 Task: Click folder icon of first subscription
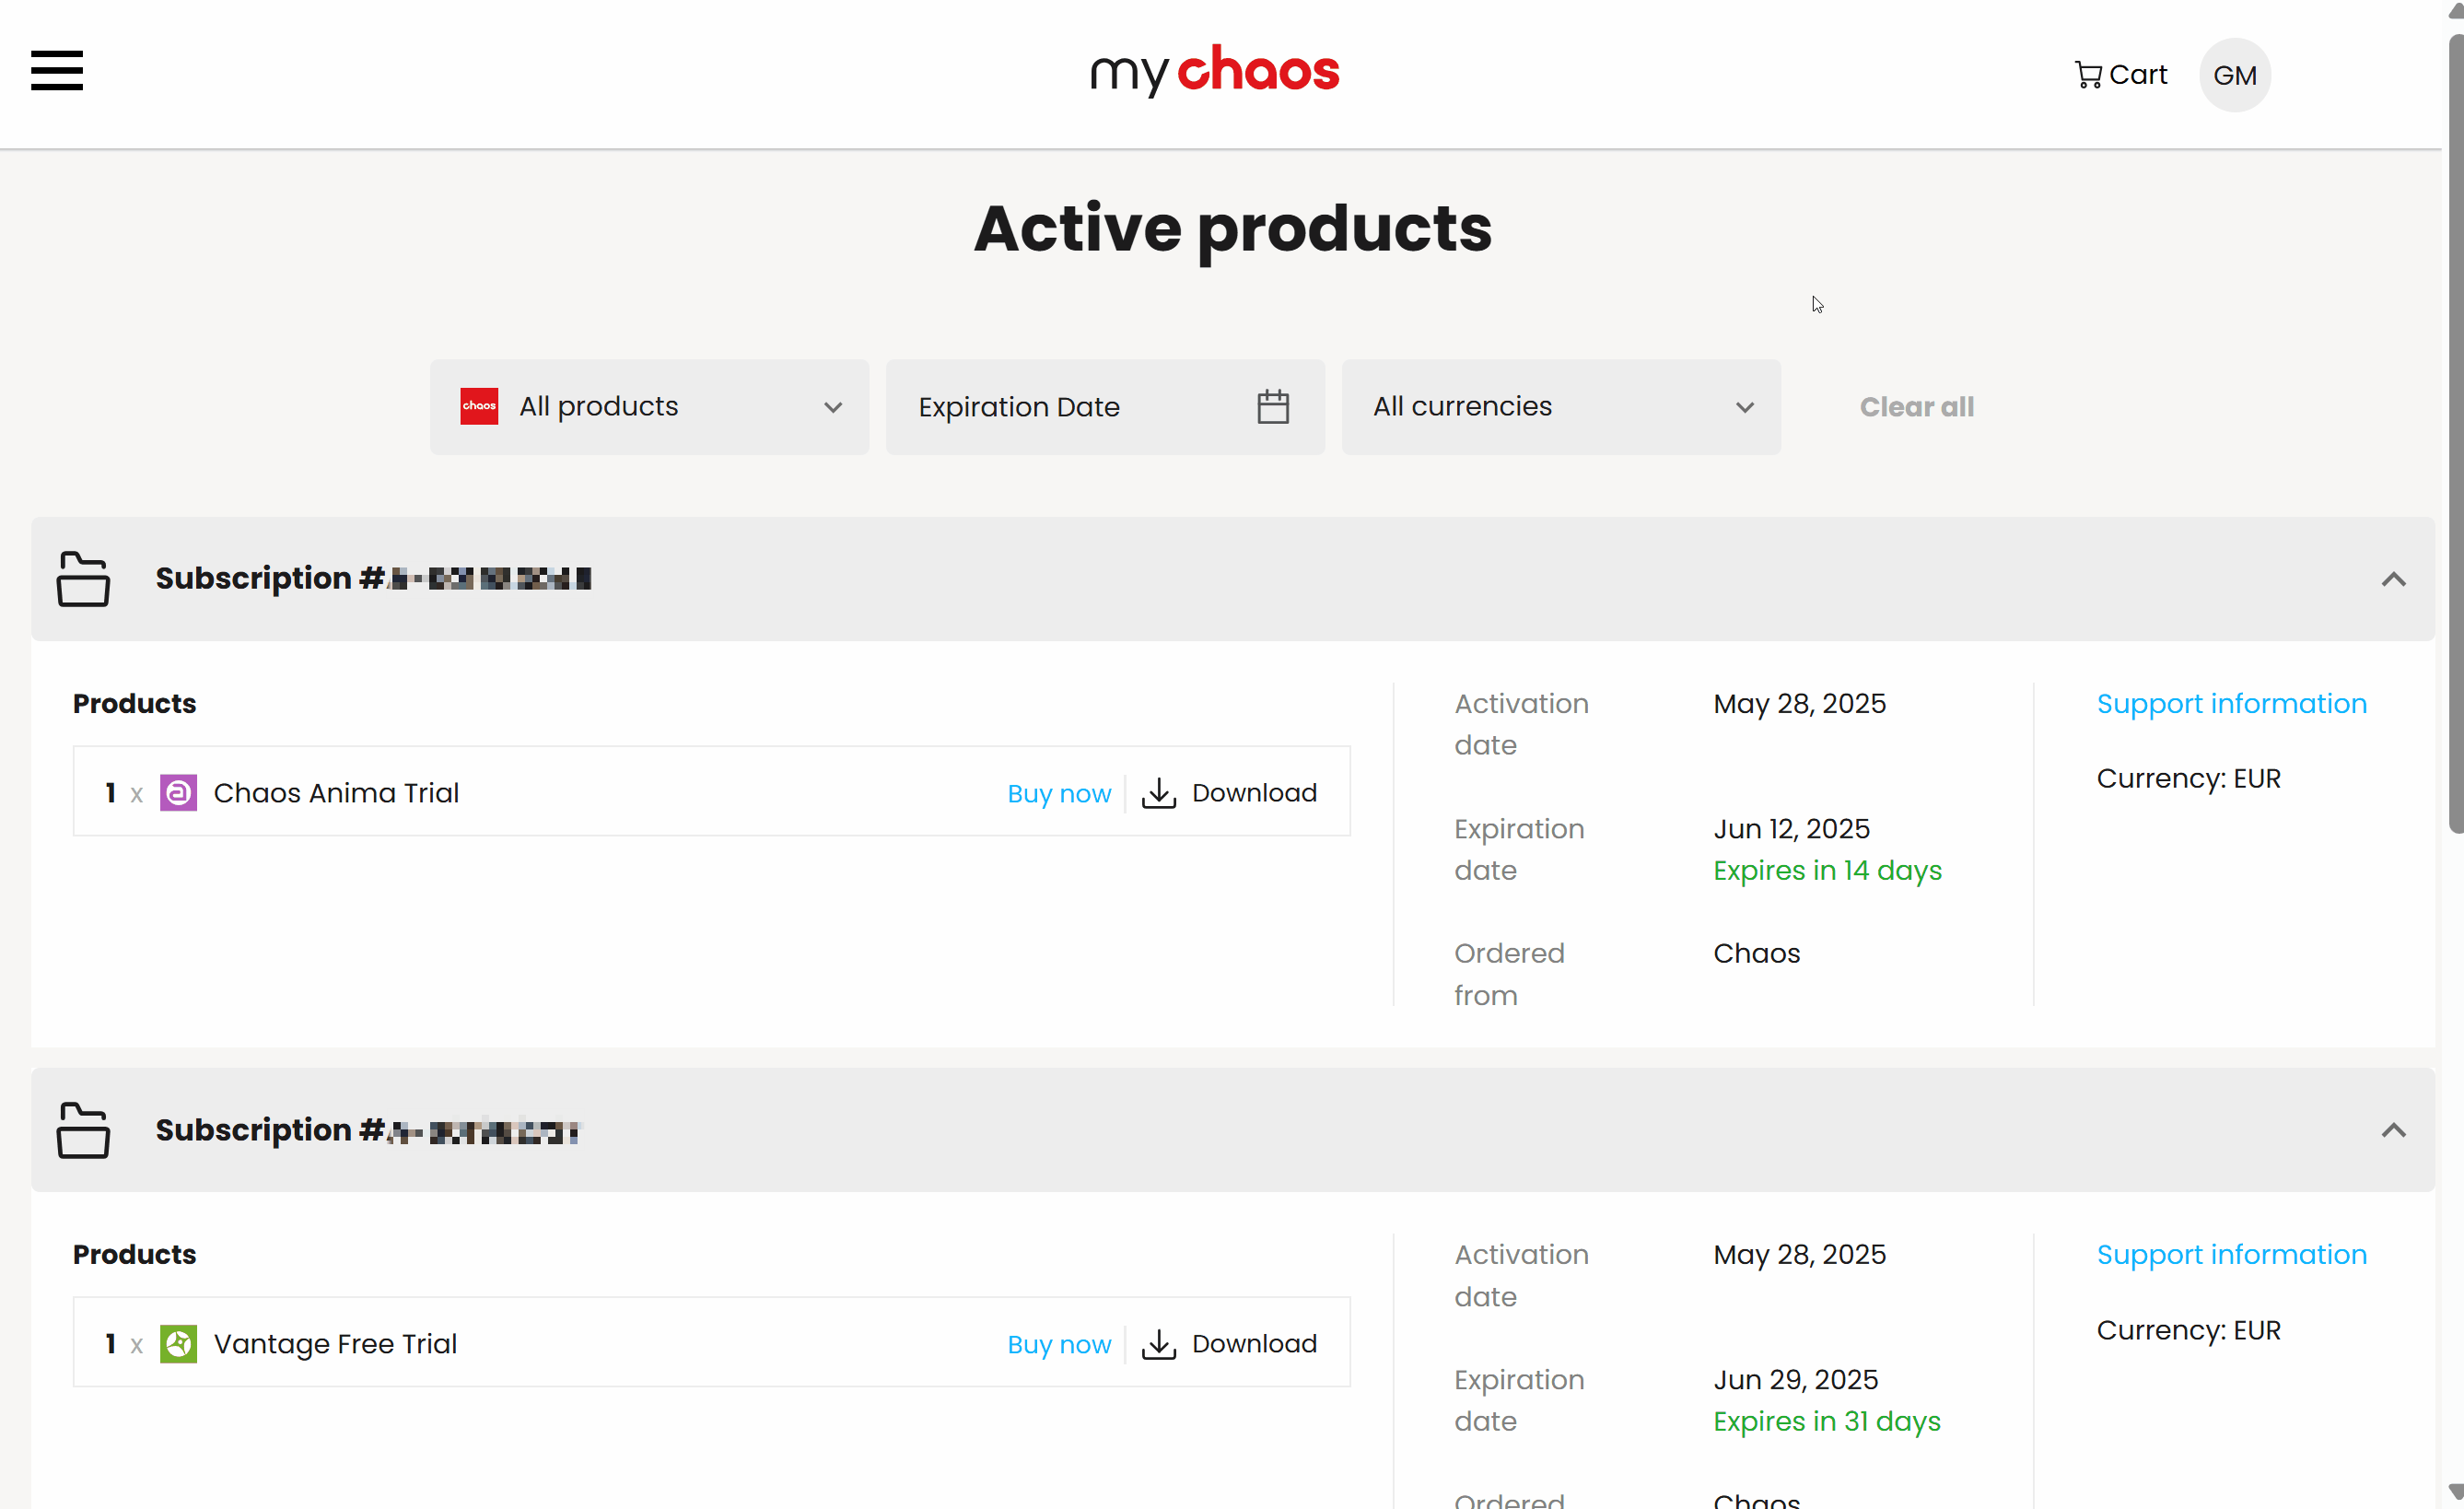click(83, 578)
